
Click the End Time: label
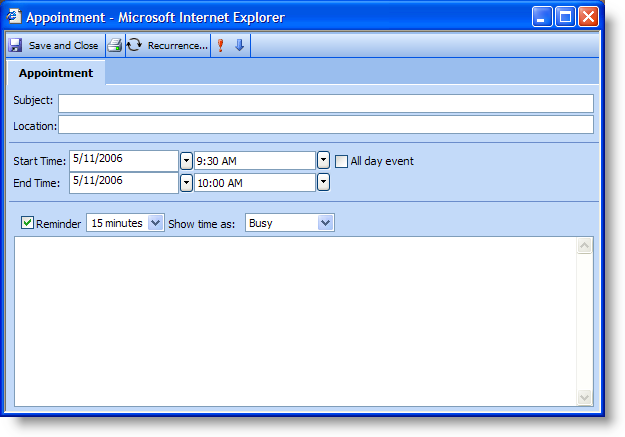click(x=37, y=183)
